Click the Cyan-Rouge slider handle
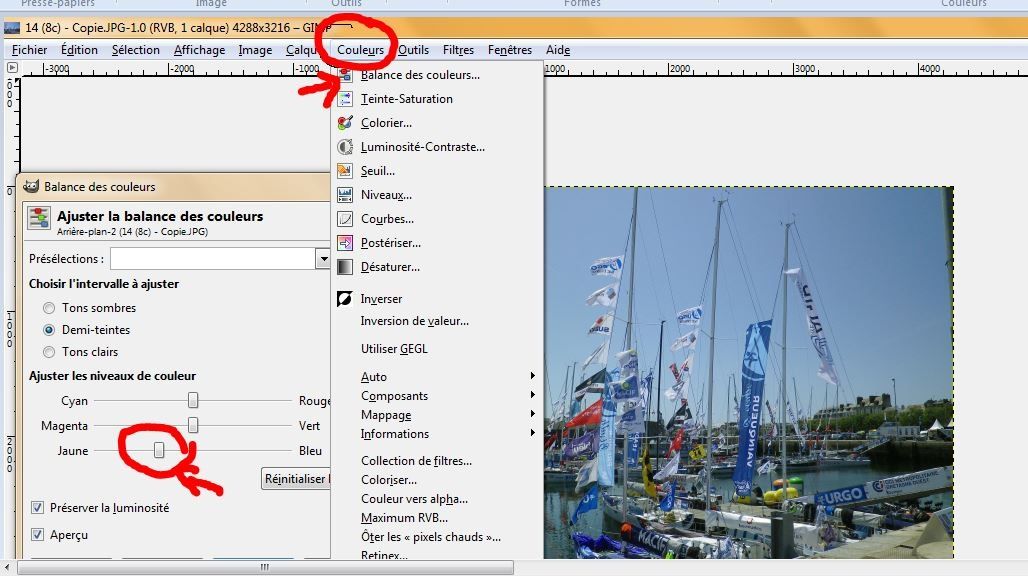Screen dimensions: 1028x576 tap(193, 400)
